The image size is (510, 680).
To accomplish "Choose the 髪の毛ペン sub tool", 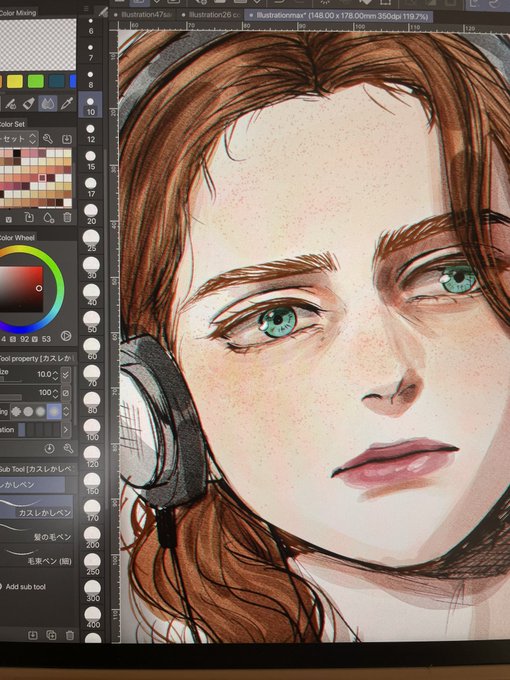I will [36, 533].
